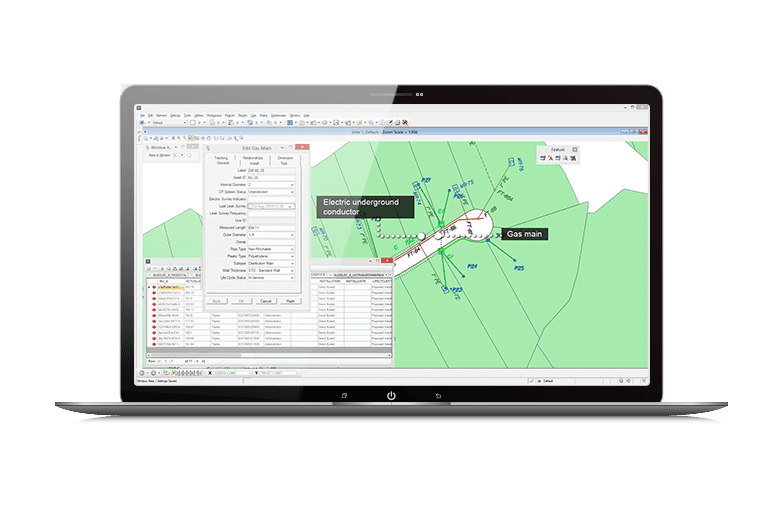Click the P25 label on the map

[x=519, y=268]
